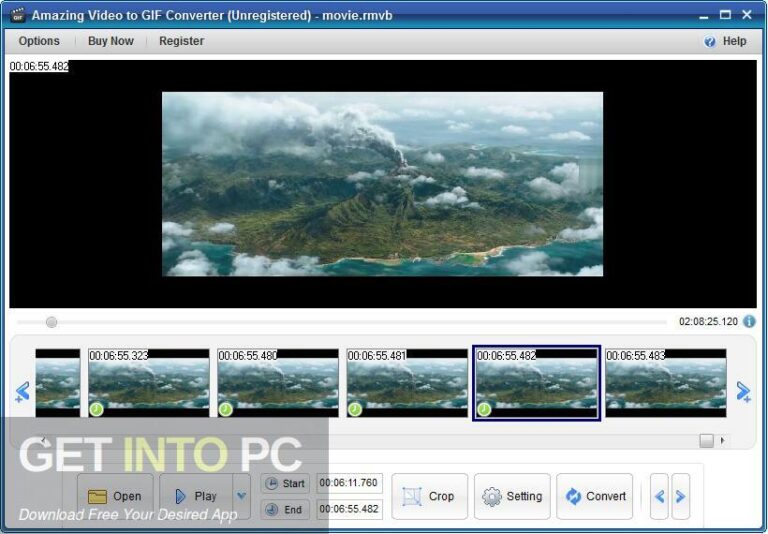Click the green clock icon on the 00:06:55.480 frame
The width and height of the screenshot is (768, 534).
(x=226, y=409)
